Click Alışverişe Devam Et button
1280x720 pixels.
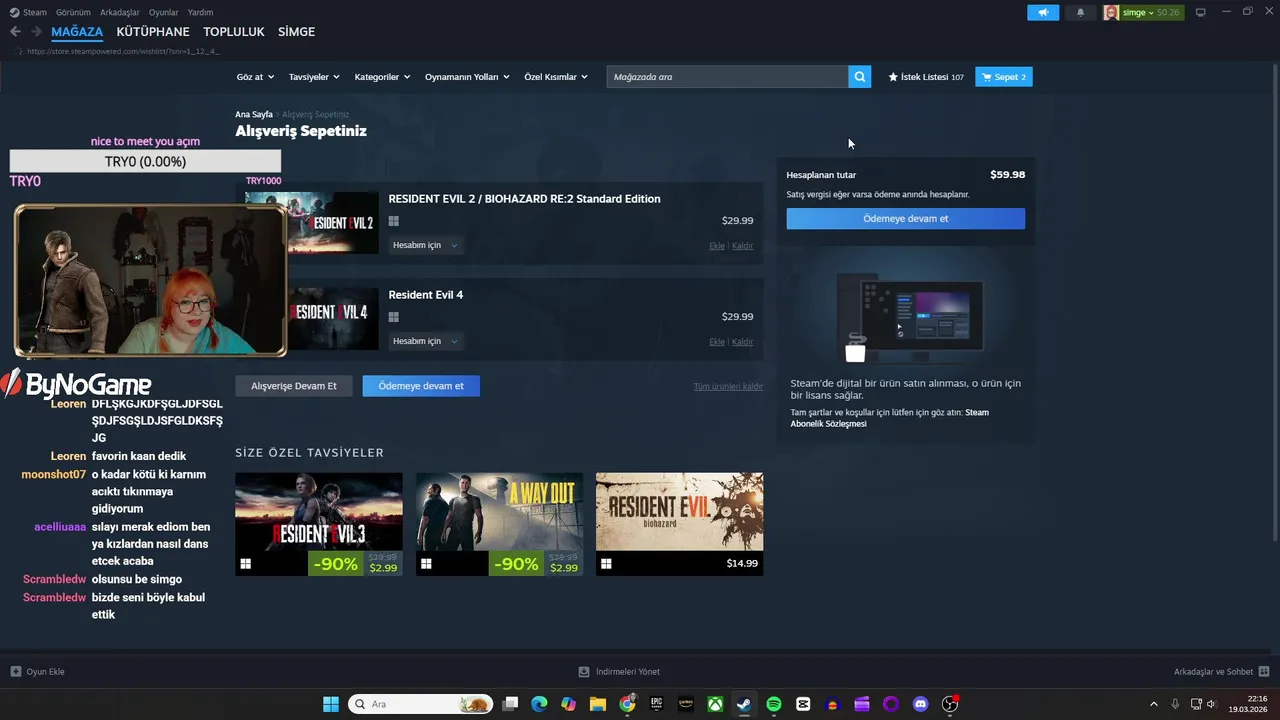(294, 386)
